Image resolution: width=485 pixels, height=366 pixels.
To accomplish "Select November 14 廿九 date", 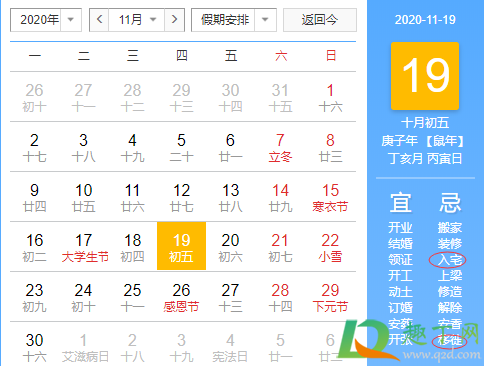I will [280, 197].
